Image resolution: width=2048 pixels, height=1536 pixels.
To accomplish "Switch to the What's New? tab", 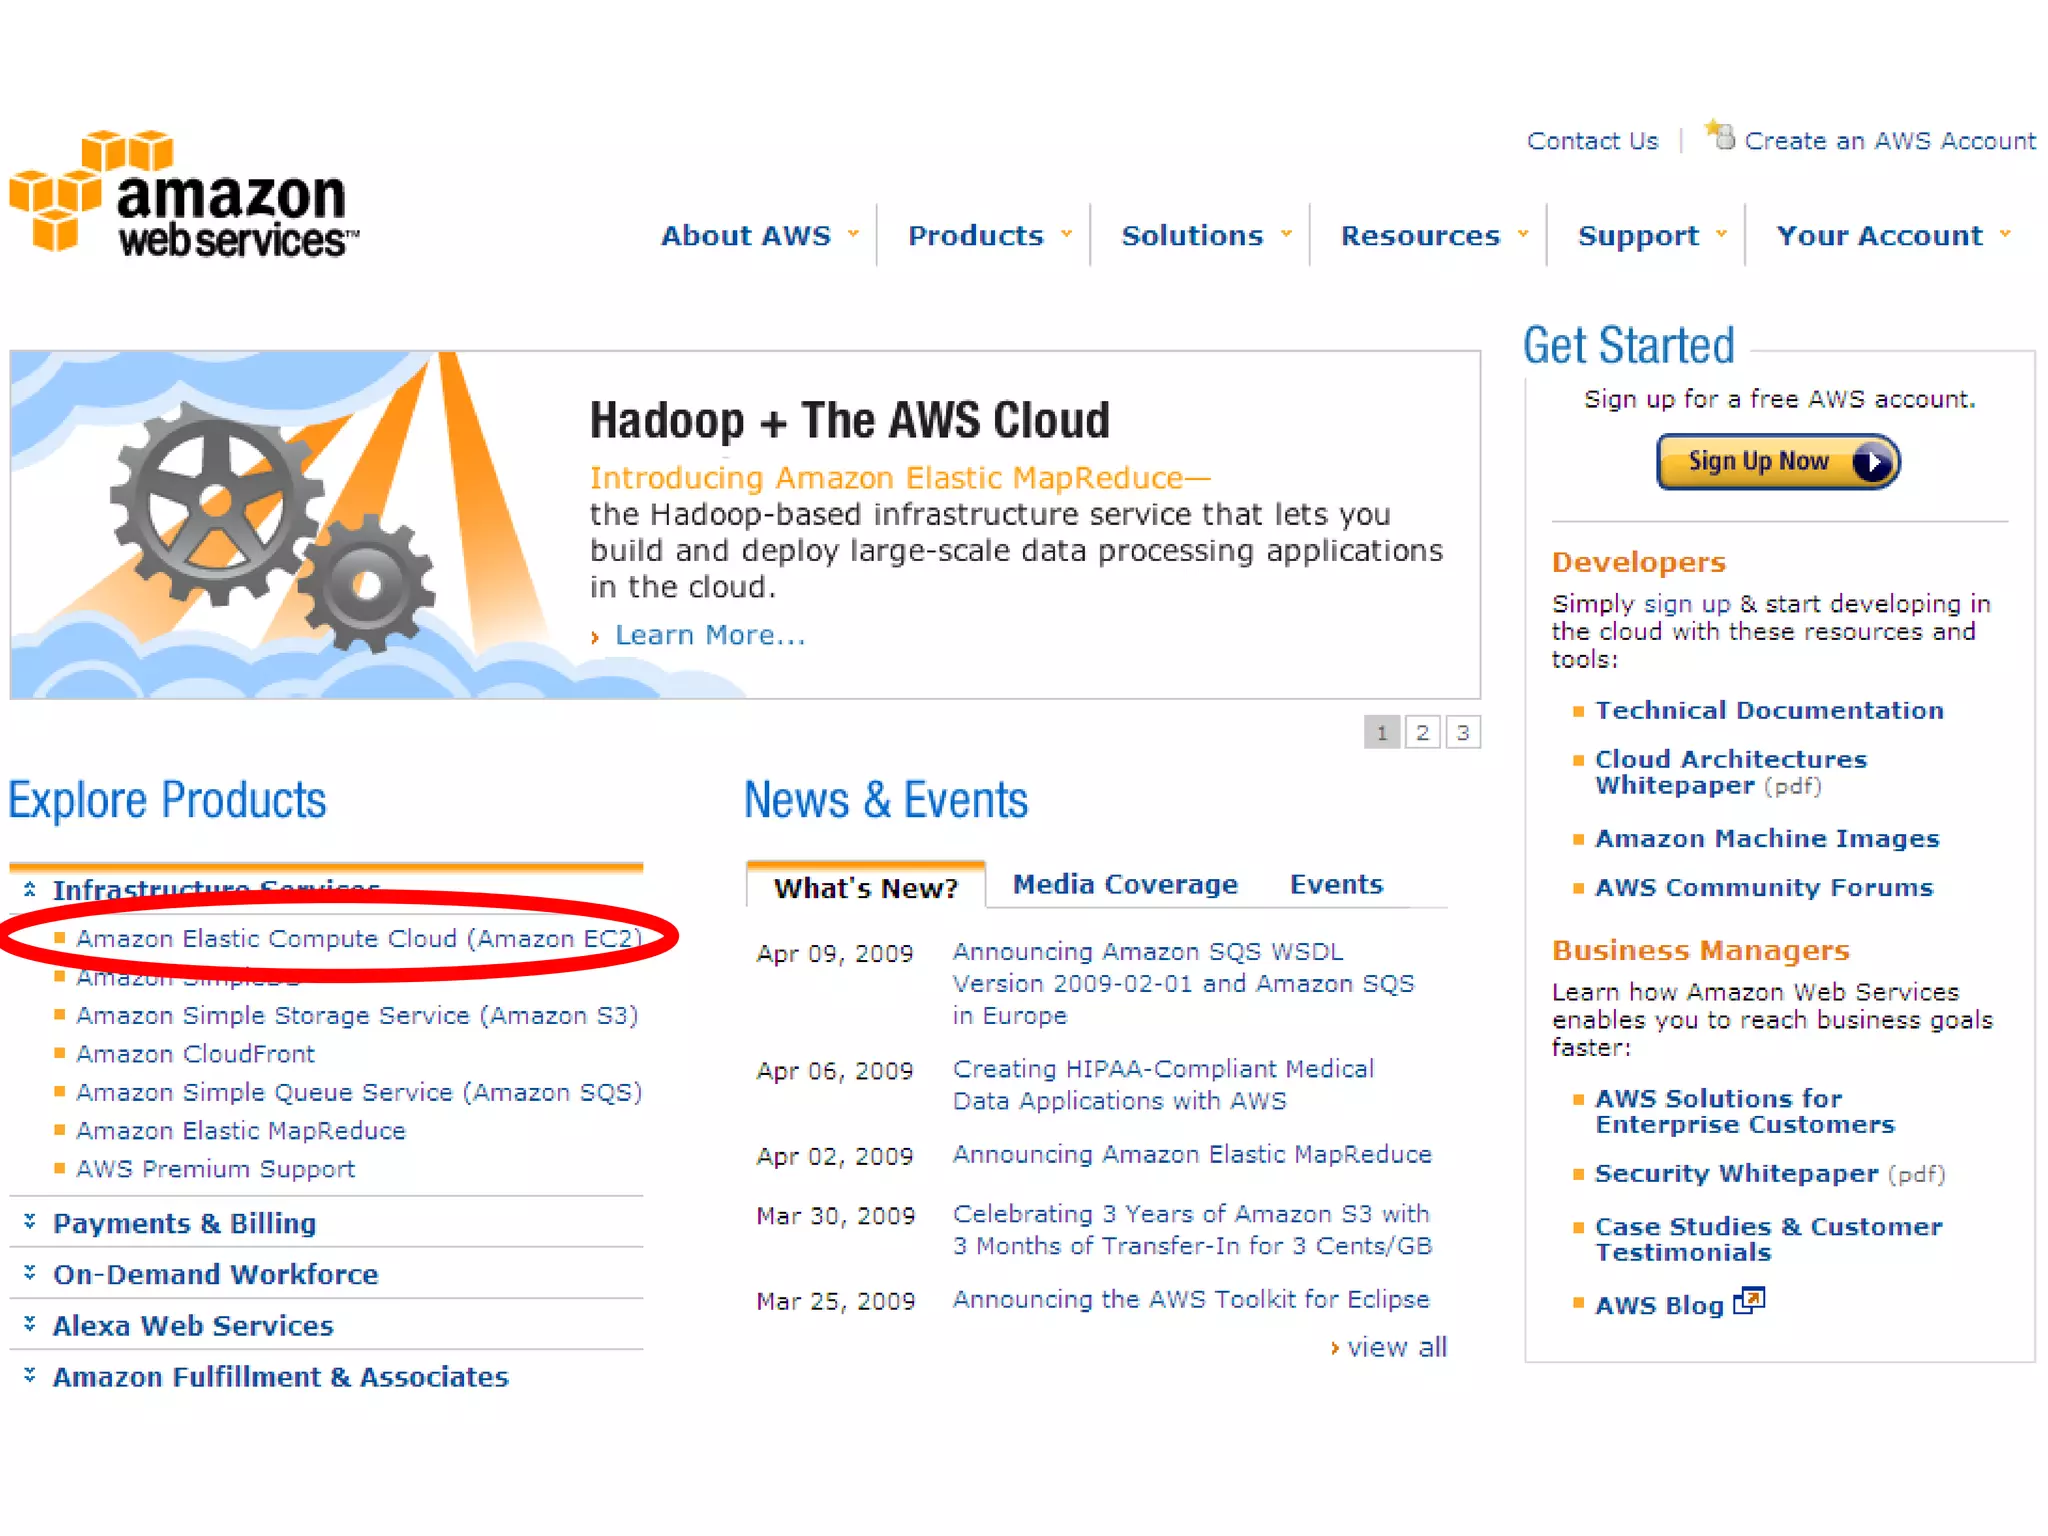I will point(866,886).
